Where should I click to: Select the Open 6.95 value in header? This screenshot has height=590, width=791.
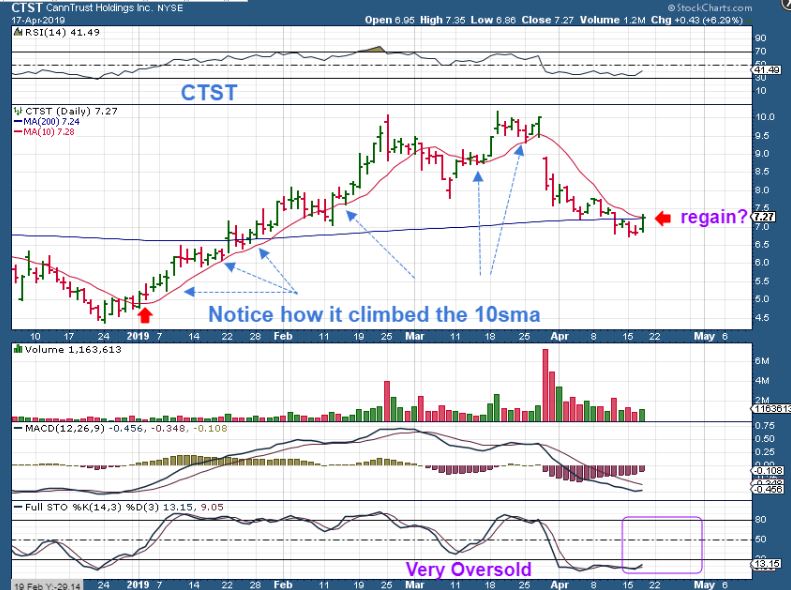click(x=390, y=20)
